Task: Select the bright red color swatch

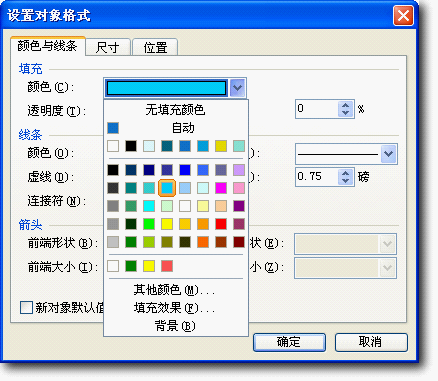Action: [x=221, y=224]
